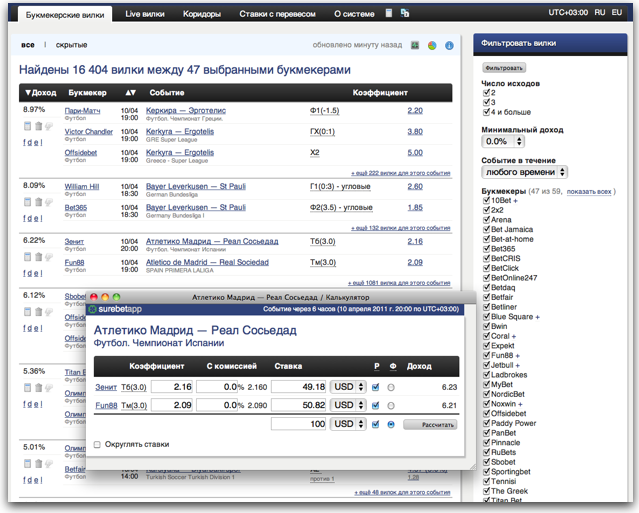Open the USD currency dropdown in the Fun88 row
Image resolution: width=639 pixels, height=513 pixels.
pos(348,405)
